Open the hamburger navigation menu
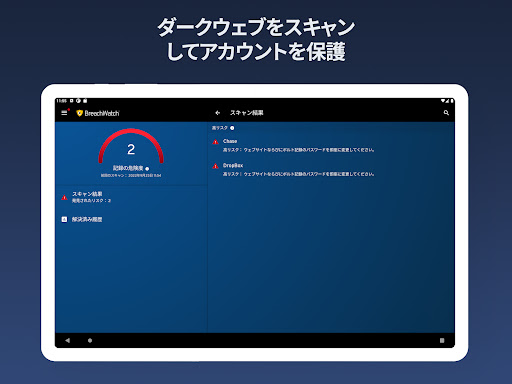 coord(64,113)
